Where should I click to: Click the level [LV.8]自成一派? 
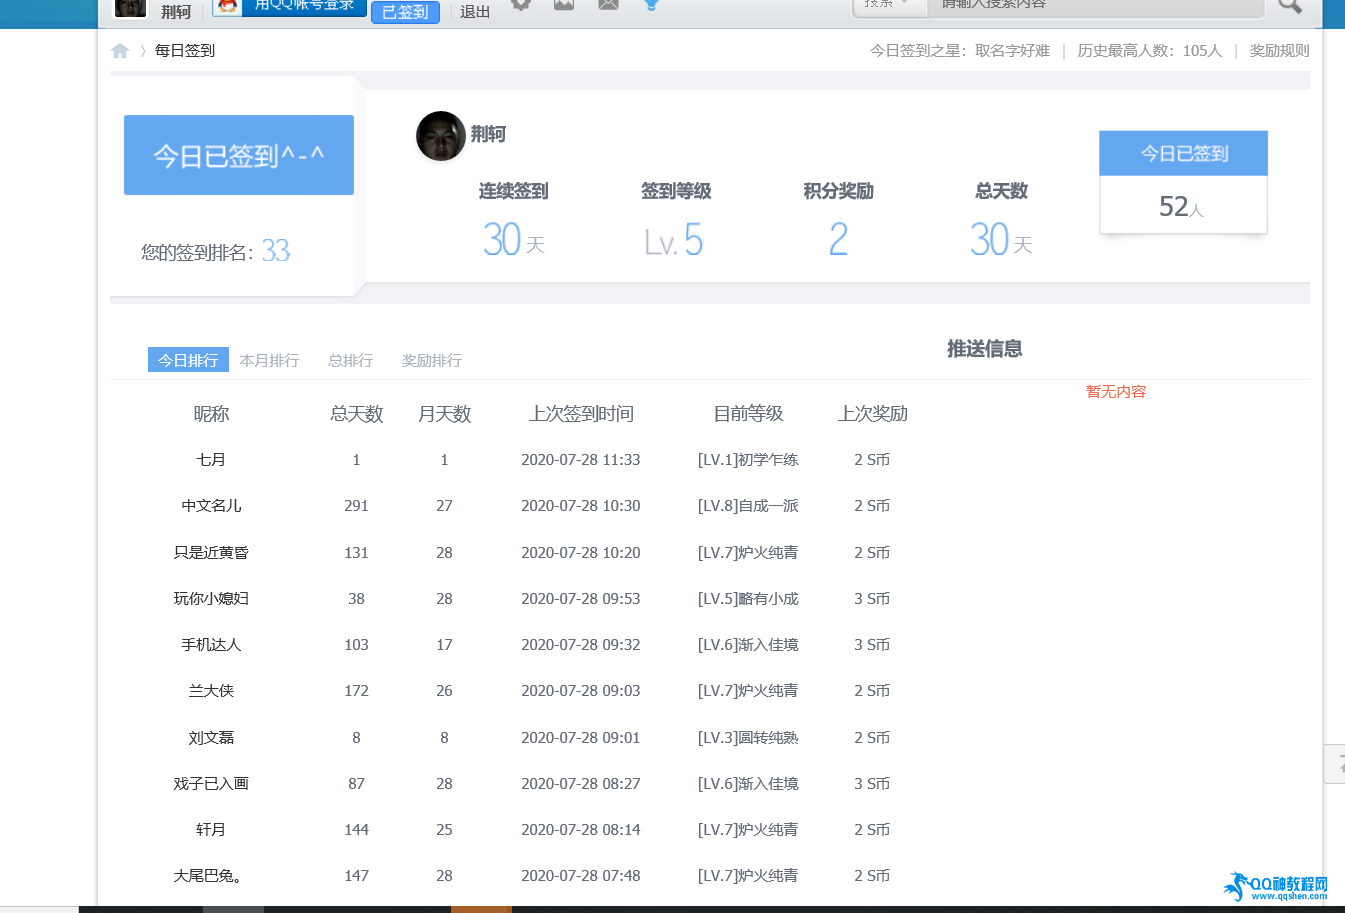pyautogui.click(x=748, y=506)
